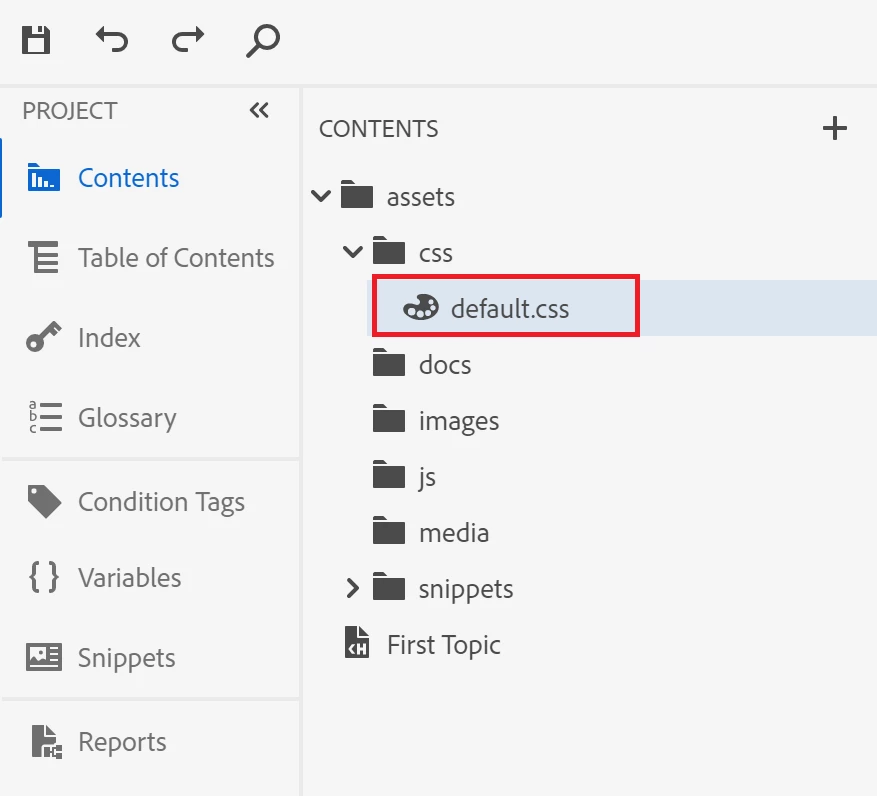Click the docs folder icon
This screenshot has width=877, height=796.
tap(389, 362)
